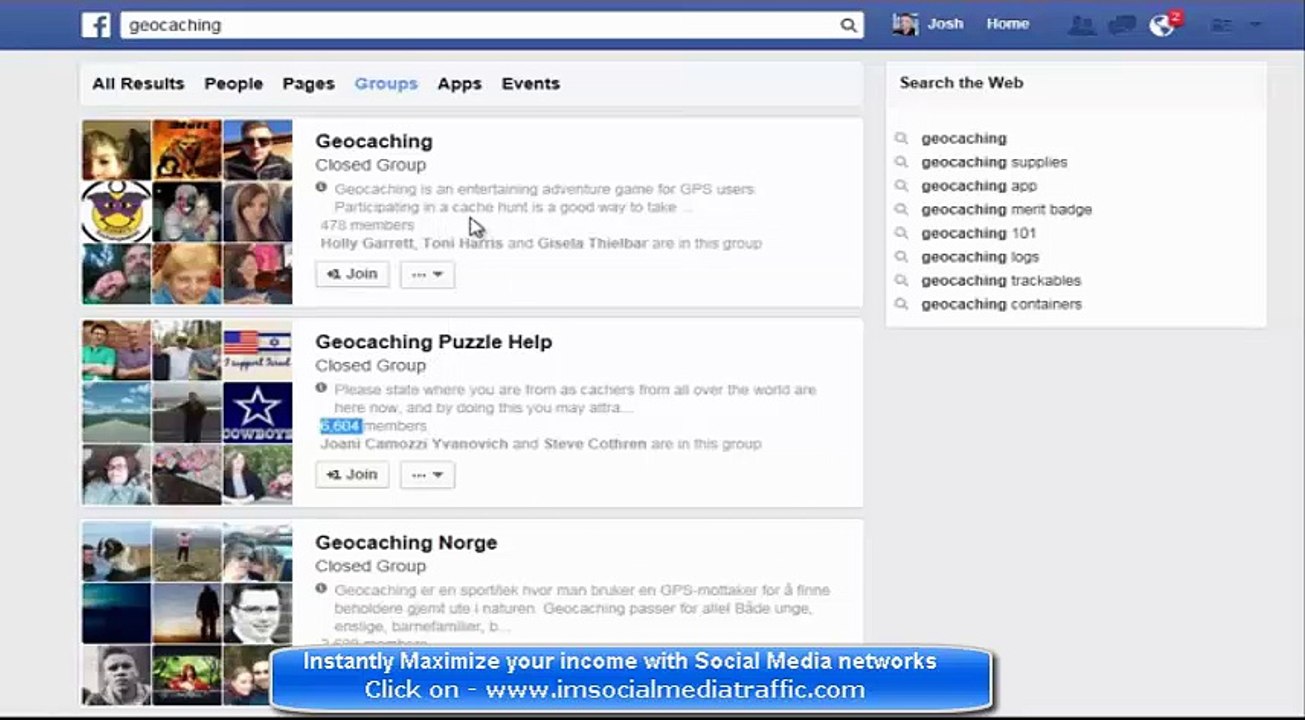Open Josh's profile picture icon
The width and height of the screenshot is (1305, 720).
point(905,24)
